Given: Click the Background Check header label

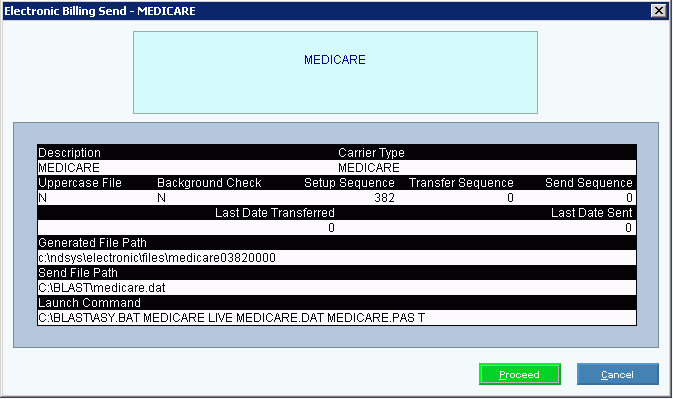Looking at the screenshot, I should click(x=209, y=183).
